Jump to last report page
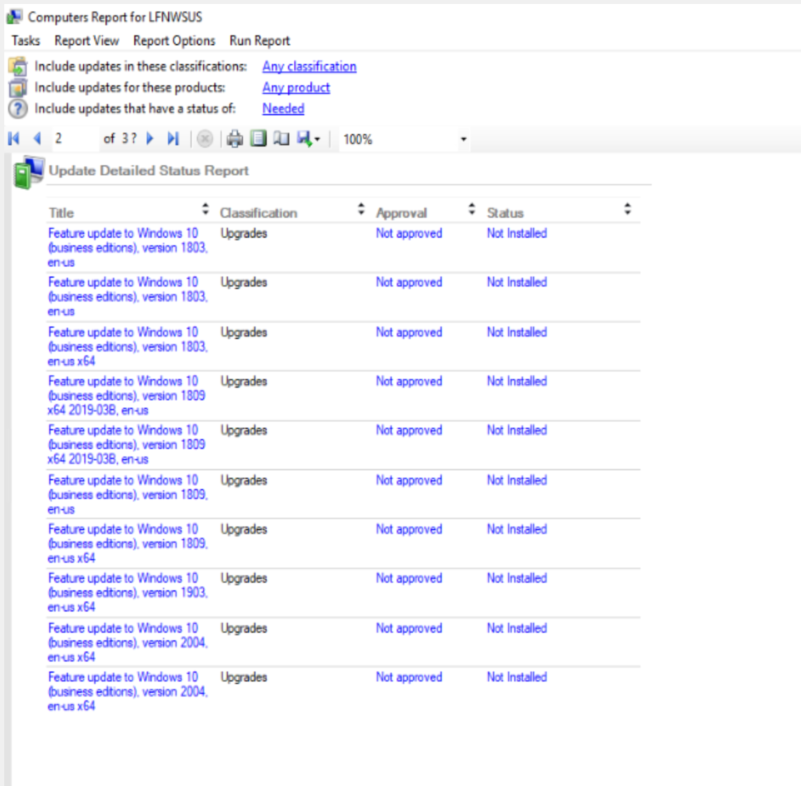The width and height of the screenshot is (801, 786). point(173,138)
